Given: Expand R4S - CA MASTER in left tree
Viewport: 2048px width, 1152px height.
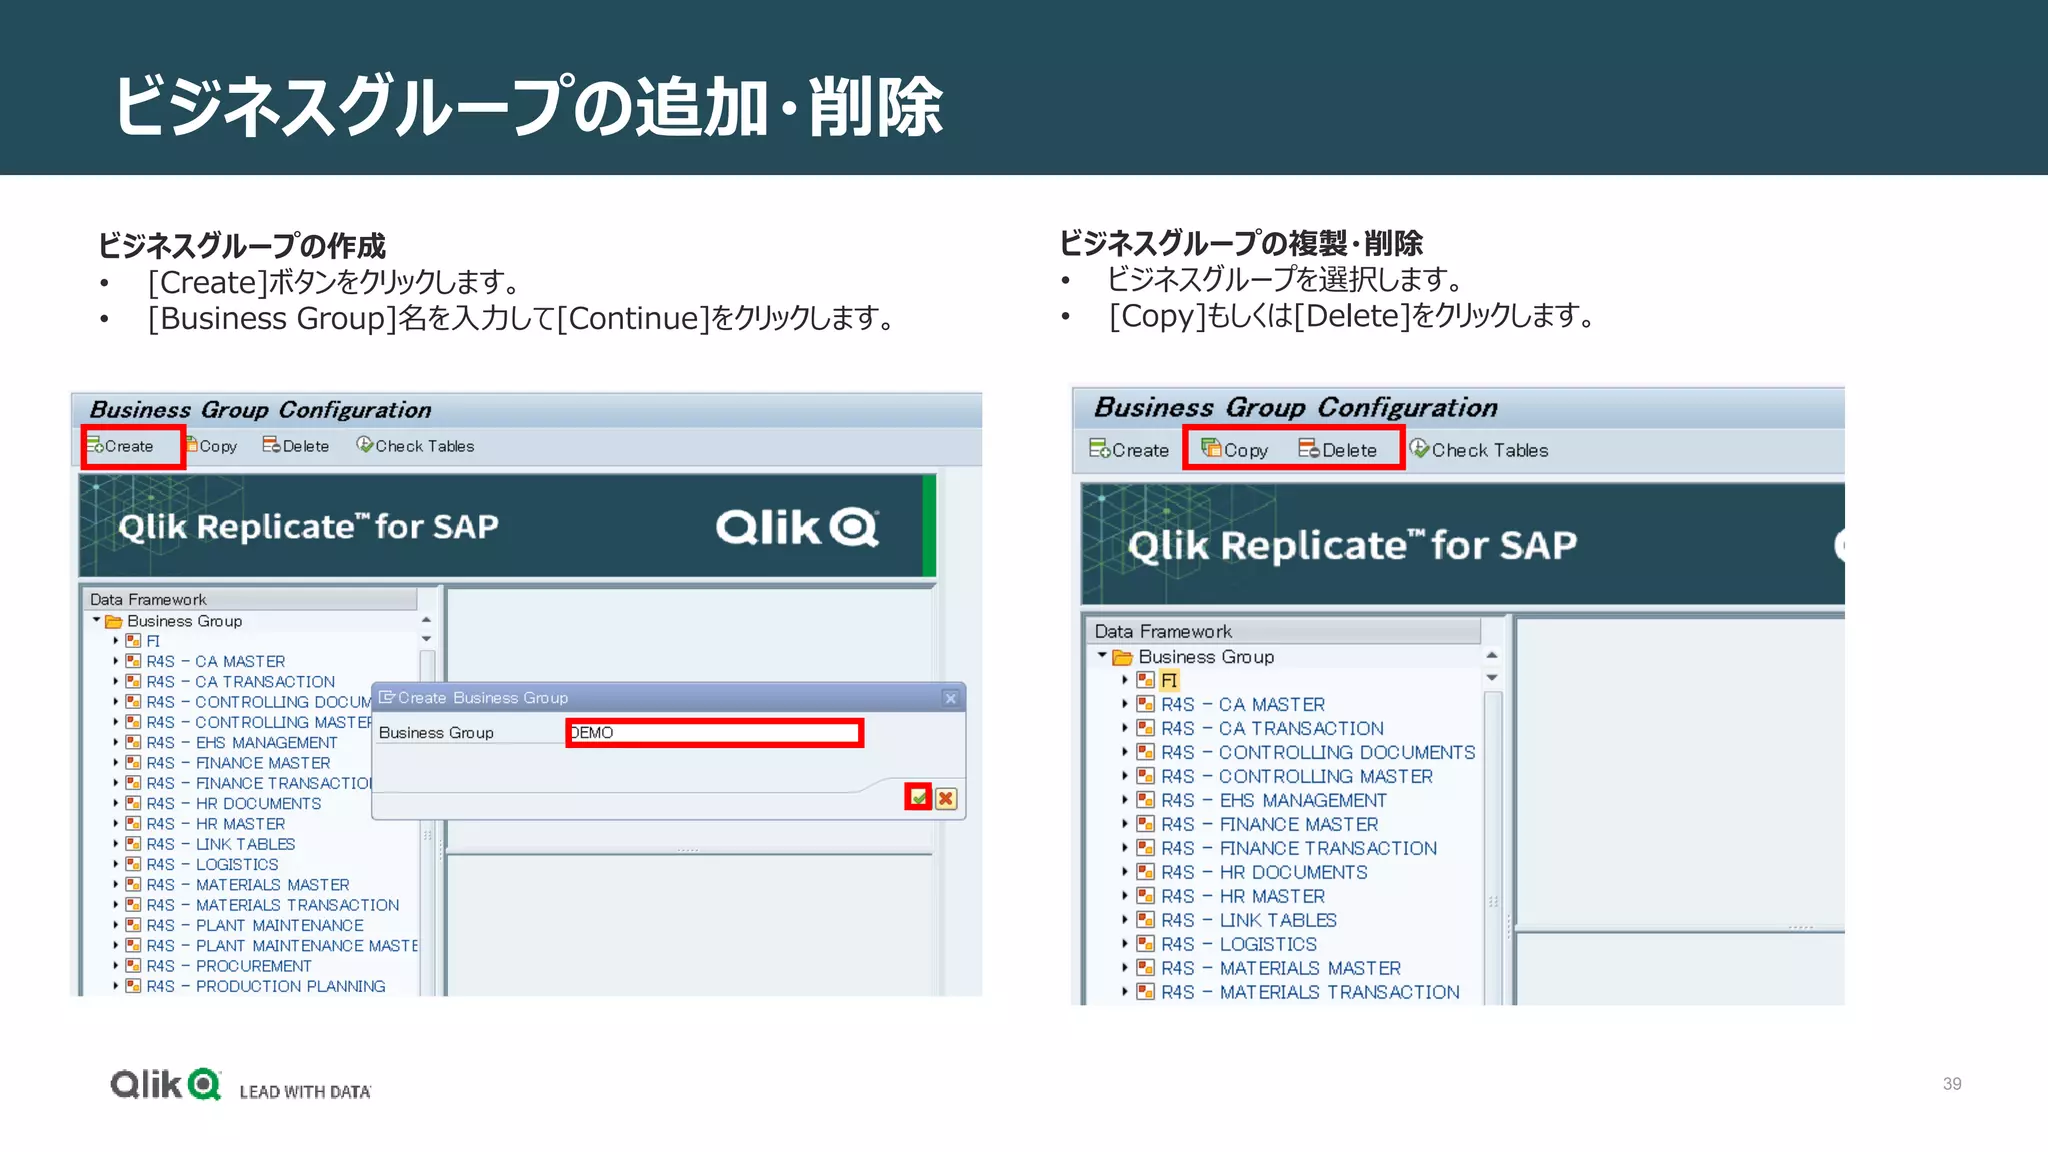Looking at the screenshot, I should pyautogui.click(x=115, y=661).
